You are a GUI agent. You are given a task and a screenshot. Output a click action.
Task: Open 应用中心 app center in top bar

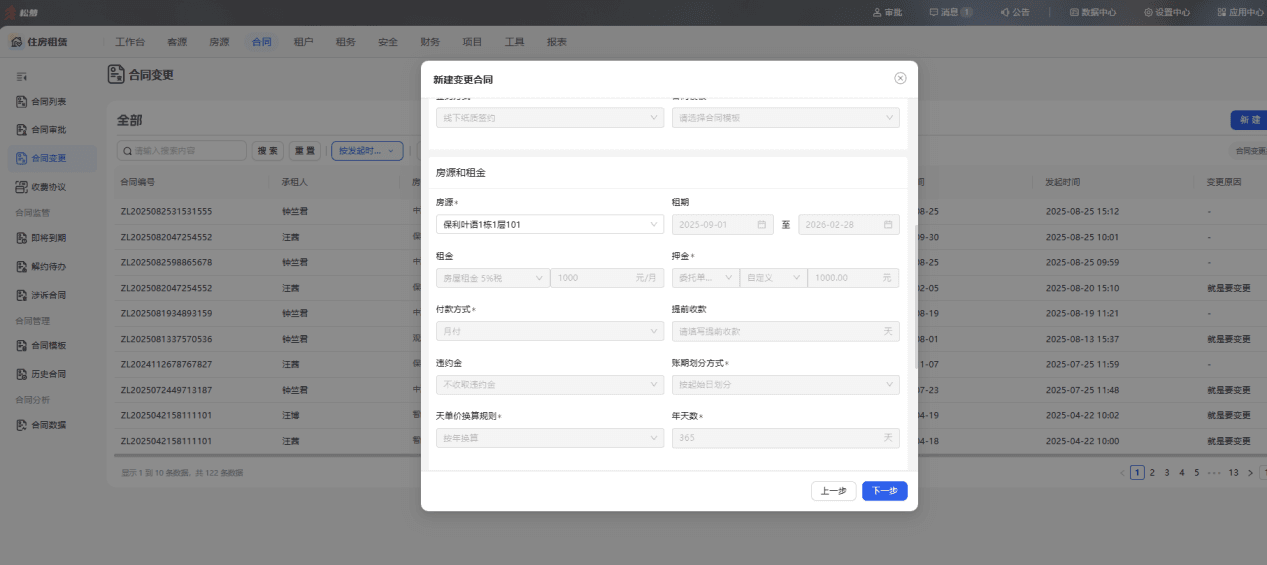pyautogui.click(x=1240, y=12)
